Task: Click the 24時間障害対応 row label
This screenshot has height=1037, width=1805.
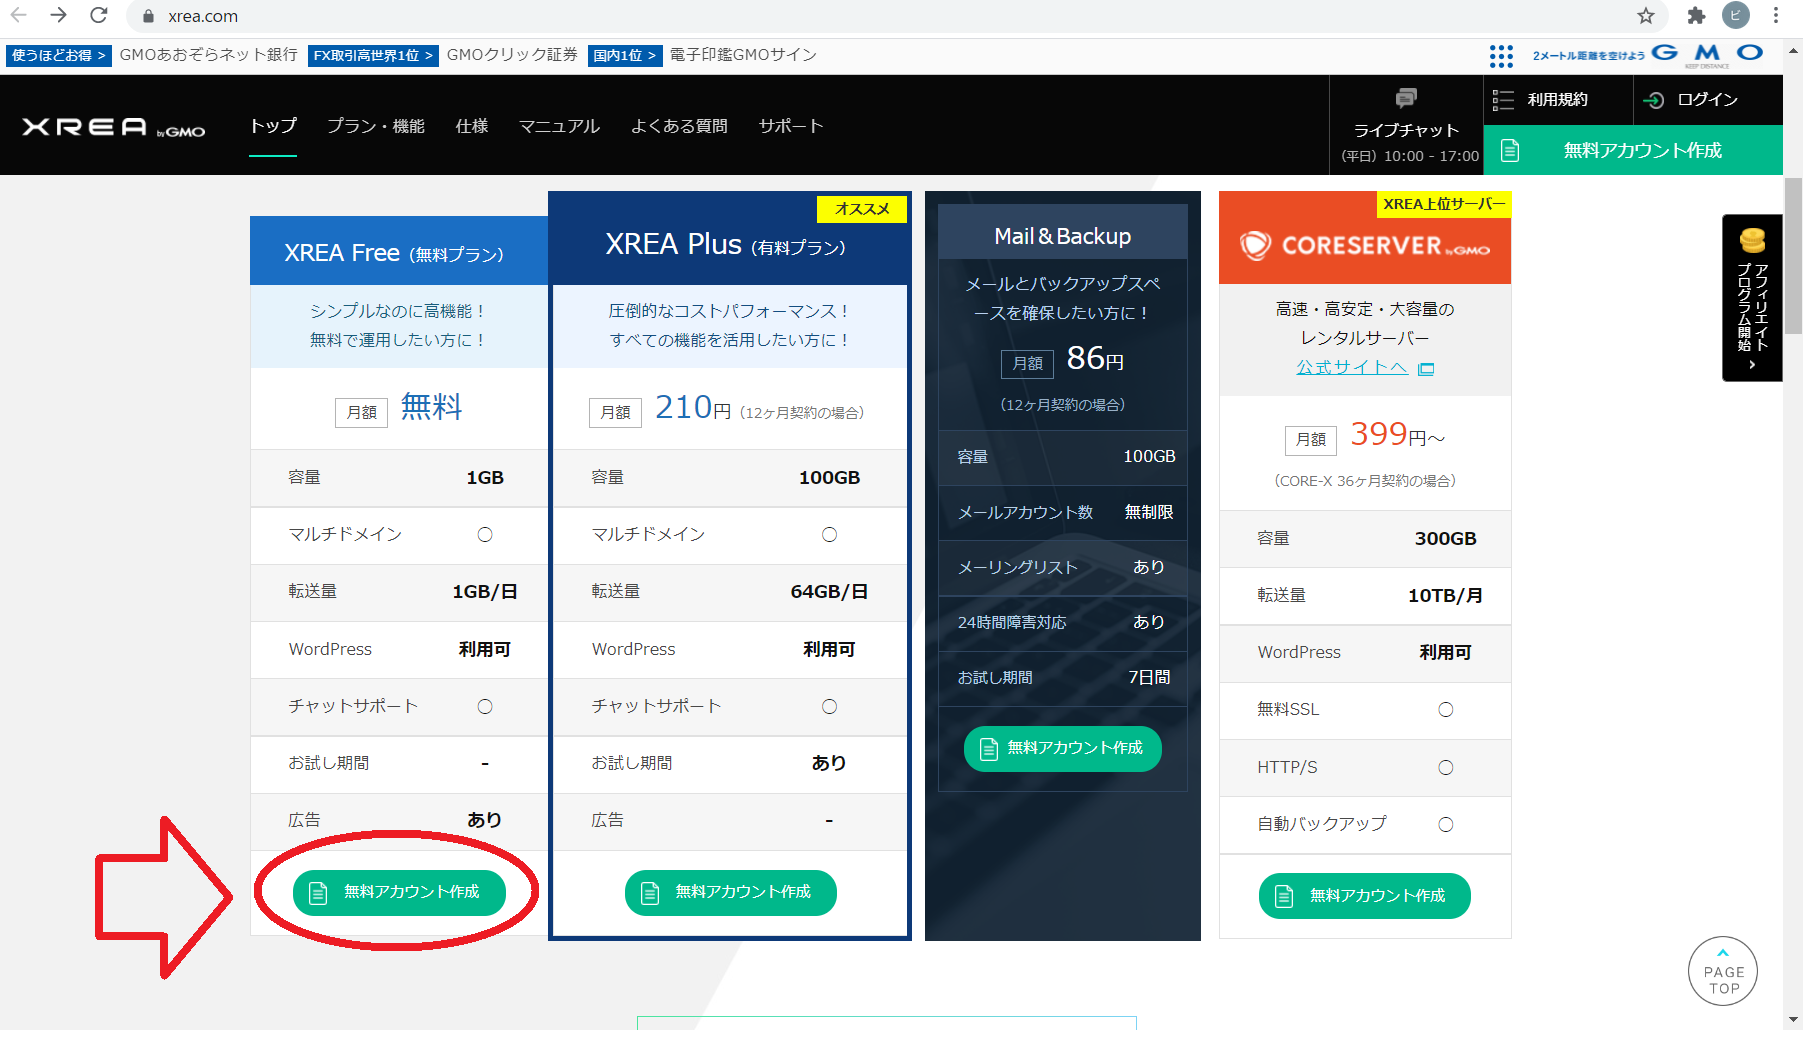Action: pyautogui.click(x=1012, y=622)
